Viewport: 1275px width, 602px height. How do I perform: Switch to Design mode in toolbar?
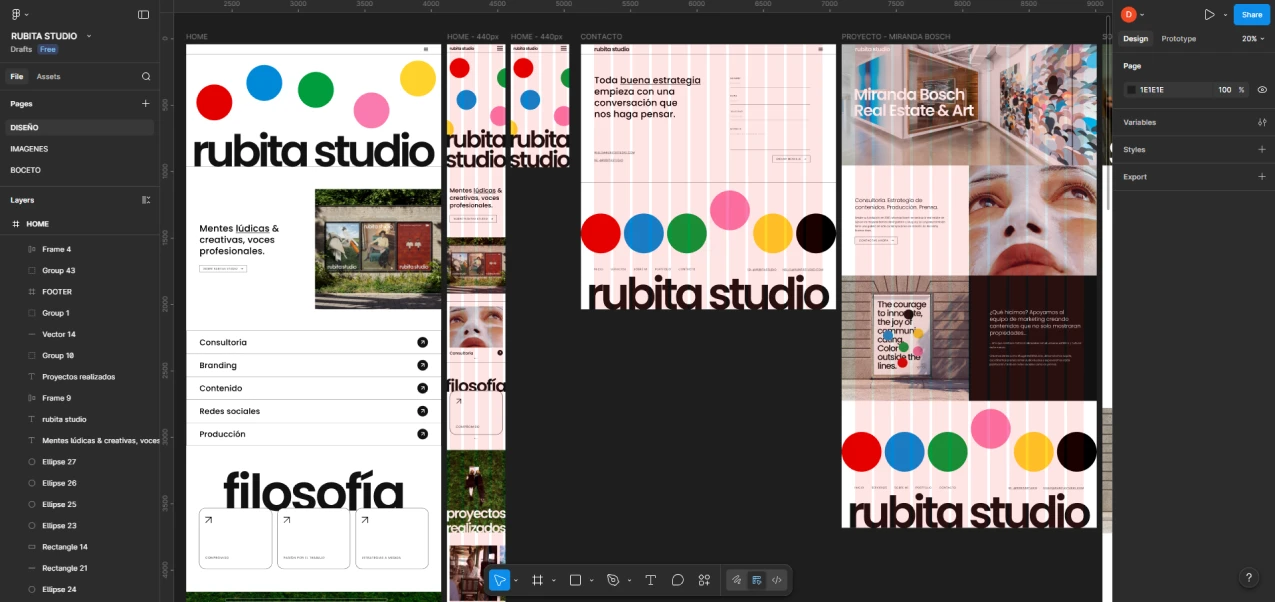point(757,580)
